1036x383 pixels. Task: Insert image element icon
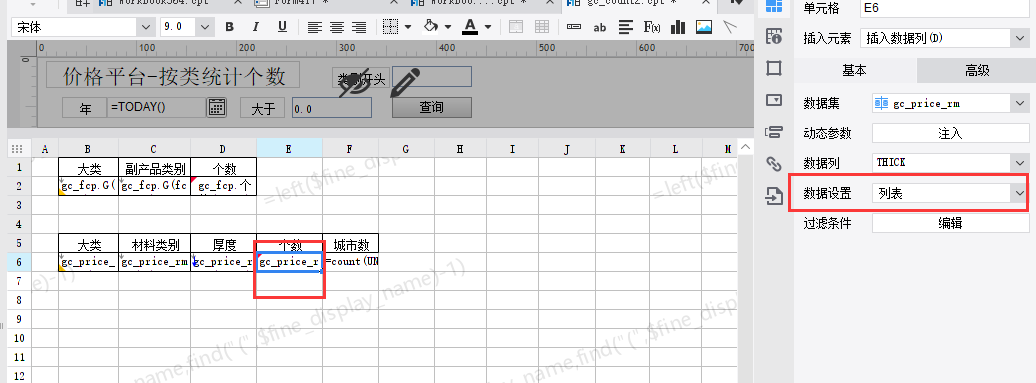[x=704, y=27]
